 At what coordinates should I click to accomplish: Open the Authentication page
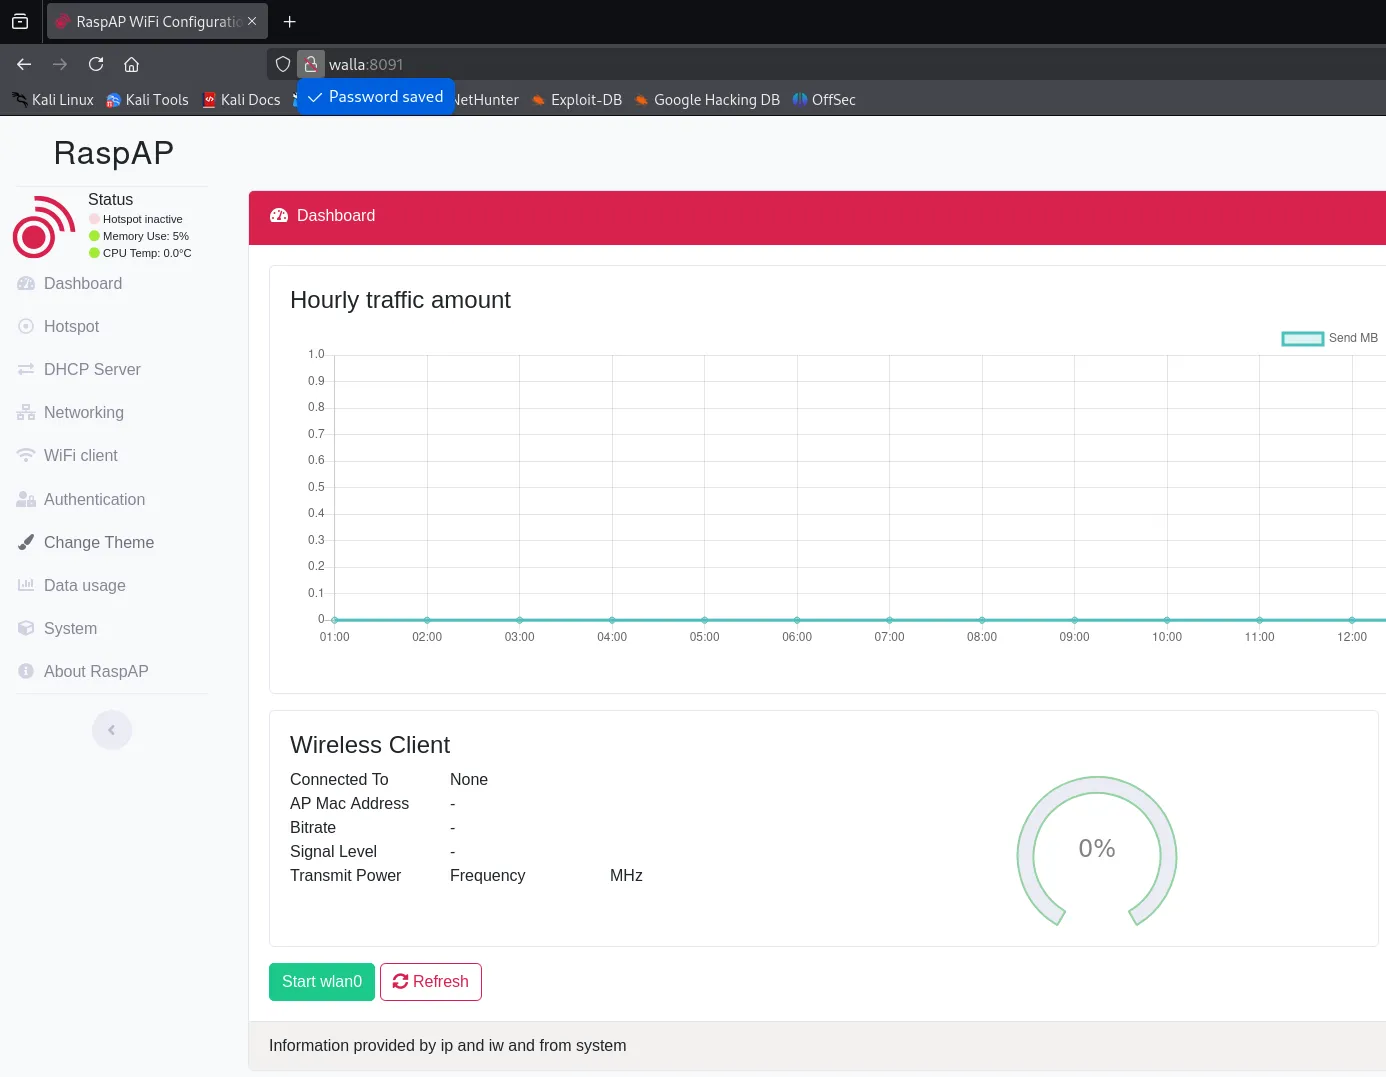[94, 499]
